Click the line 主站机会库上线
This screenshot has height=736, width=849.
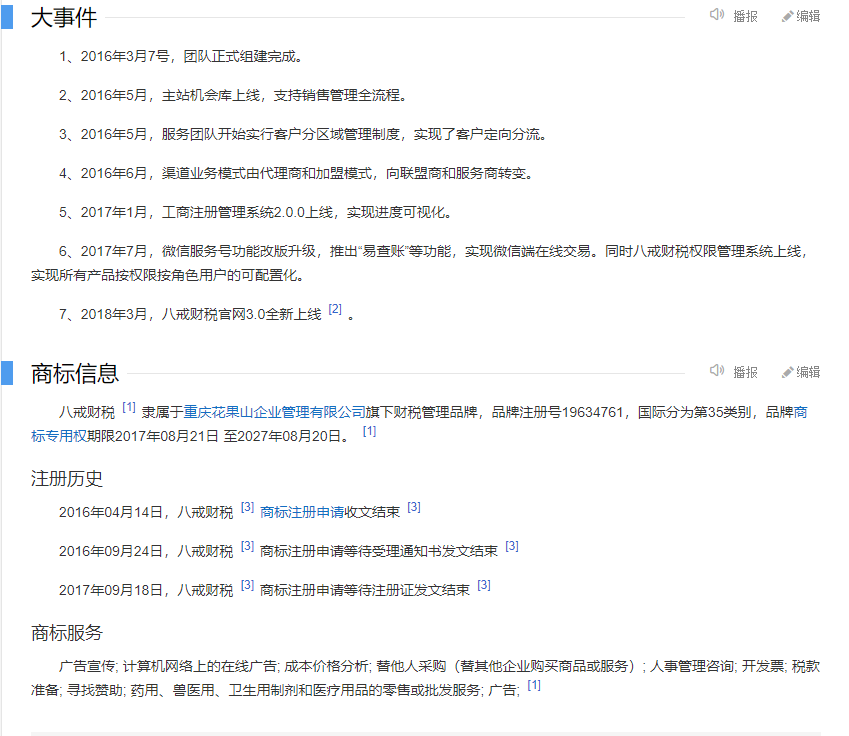pos(233,95)
